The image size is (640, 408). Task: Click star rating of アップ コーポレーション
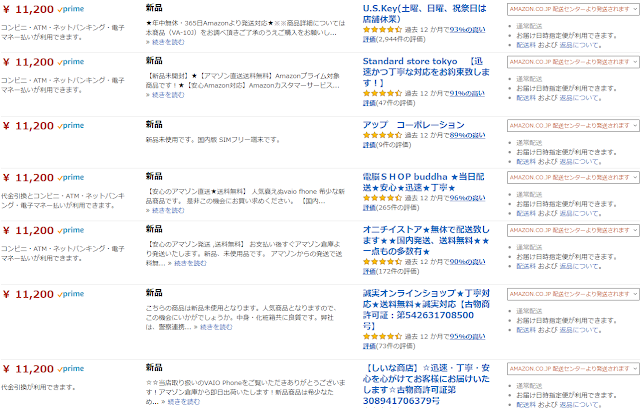tap(382, 135)
